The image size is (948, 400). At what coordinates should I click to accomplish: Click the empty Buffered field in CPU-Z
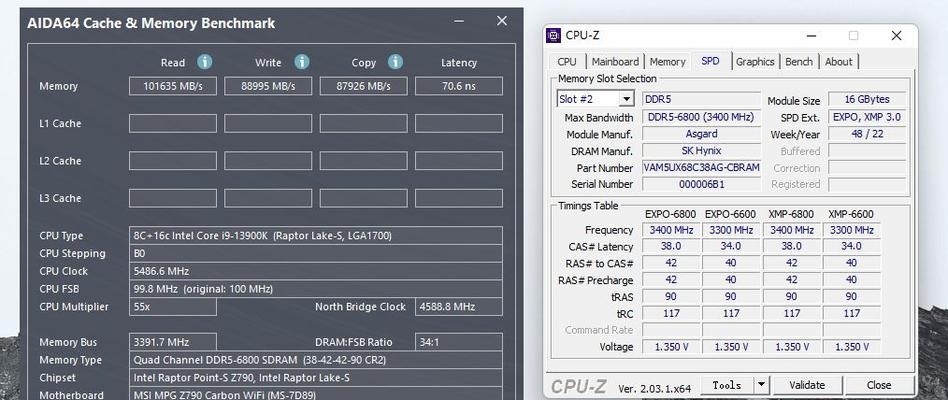tap(867, 151)
